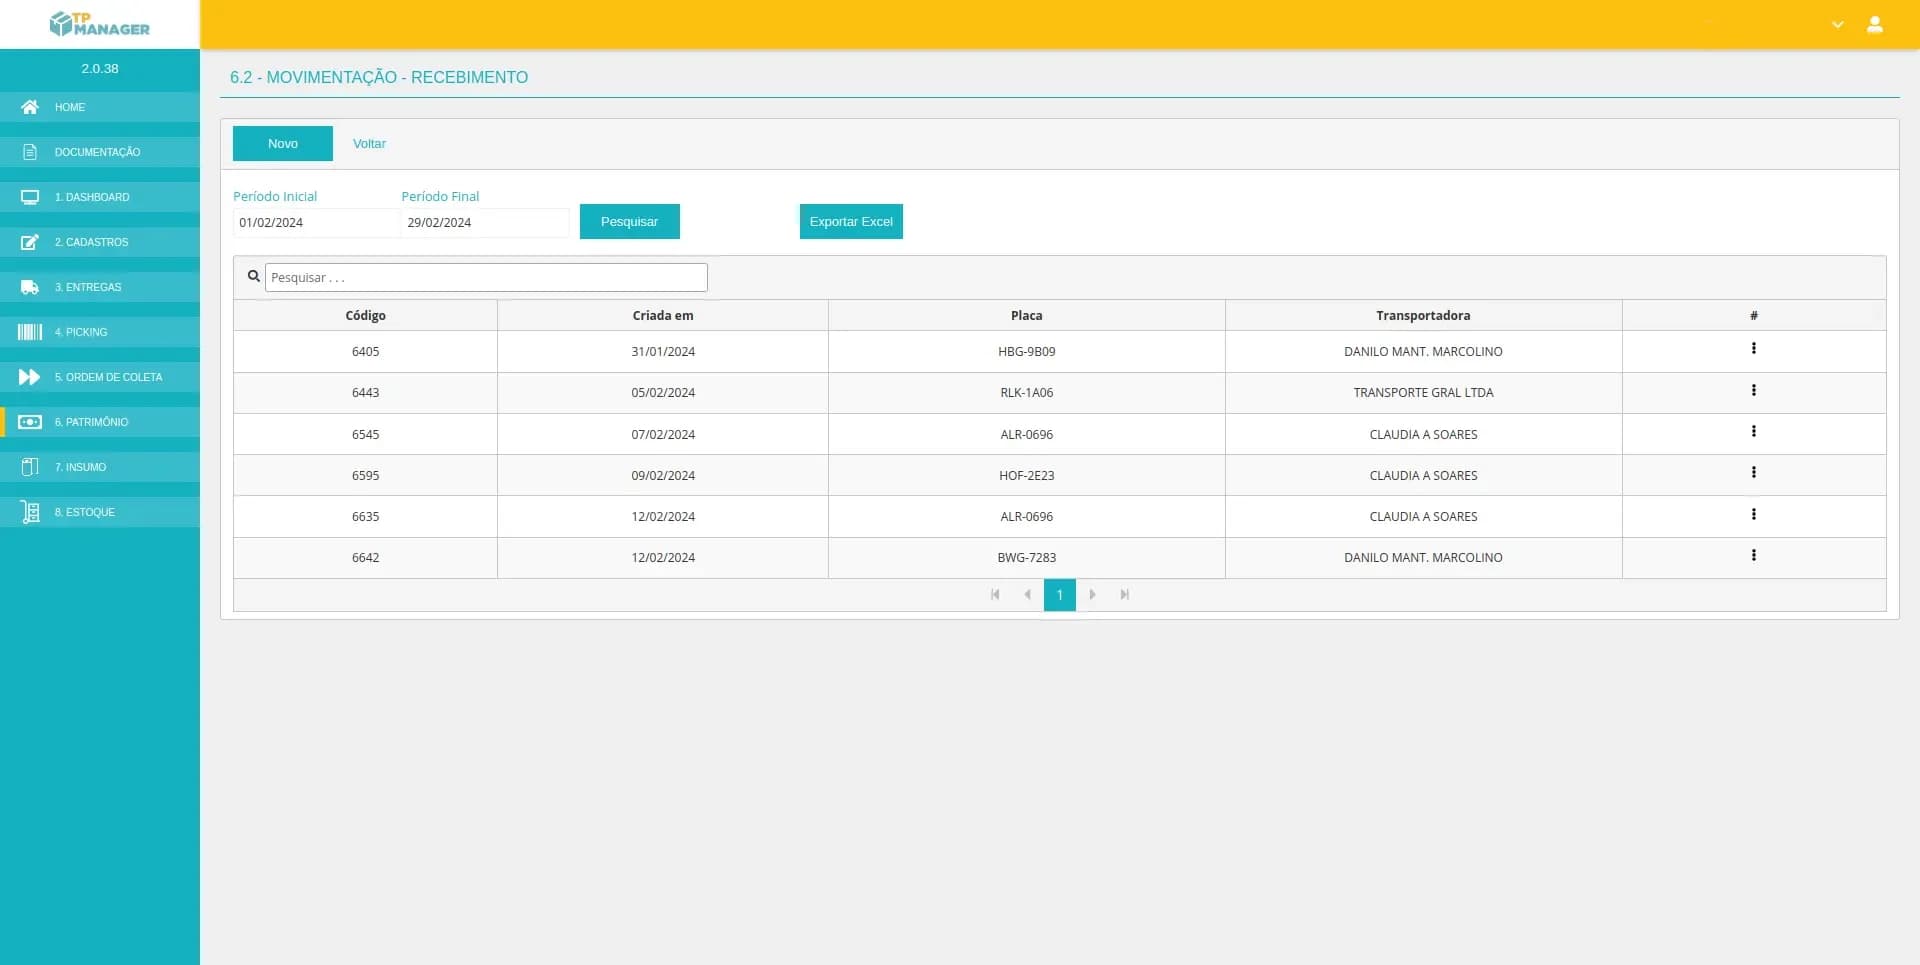Click plate cell HOF-2E23
The height and width of the screenshot is (965, 1920).
[1026, 476]
